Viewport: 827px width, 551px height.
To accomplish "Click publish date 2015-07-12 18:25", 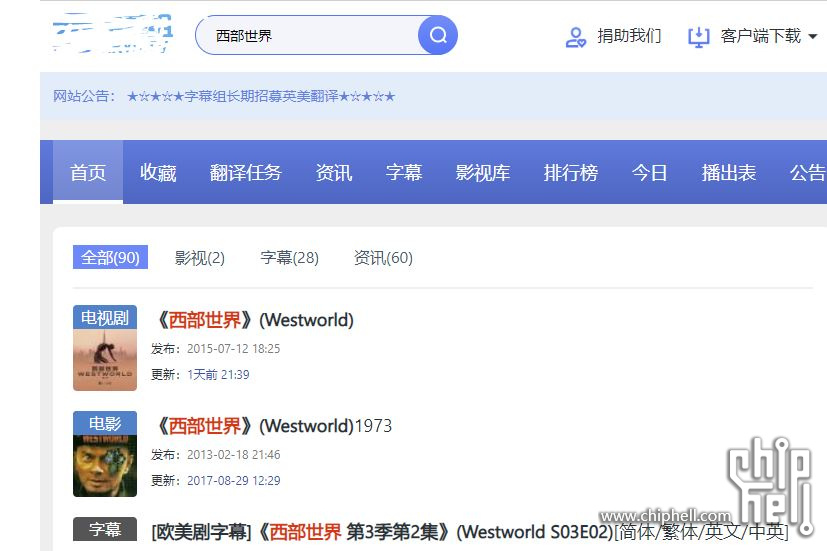I will (234, 349).
